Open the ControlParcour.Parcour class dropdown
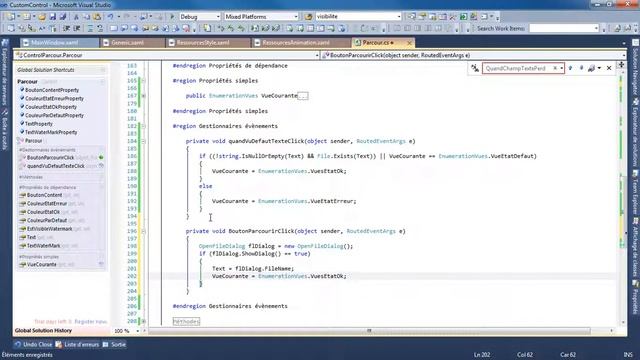Image resolution: width=640 pixels, height=360 pixels. point(317,56)
